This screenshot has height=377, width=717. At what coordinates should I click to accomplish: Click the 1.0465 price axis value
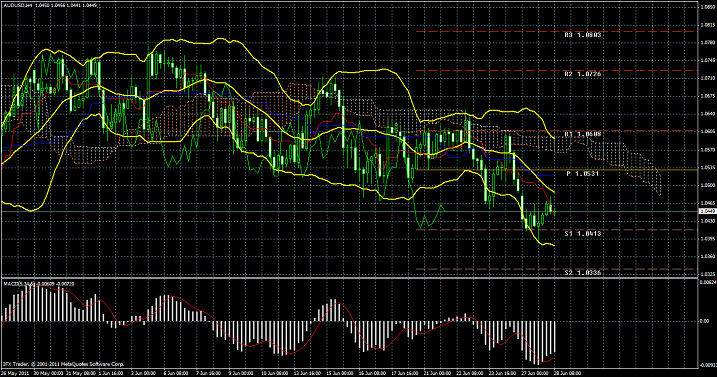click(707, 203)
